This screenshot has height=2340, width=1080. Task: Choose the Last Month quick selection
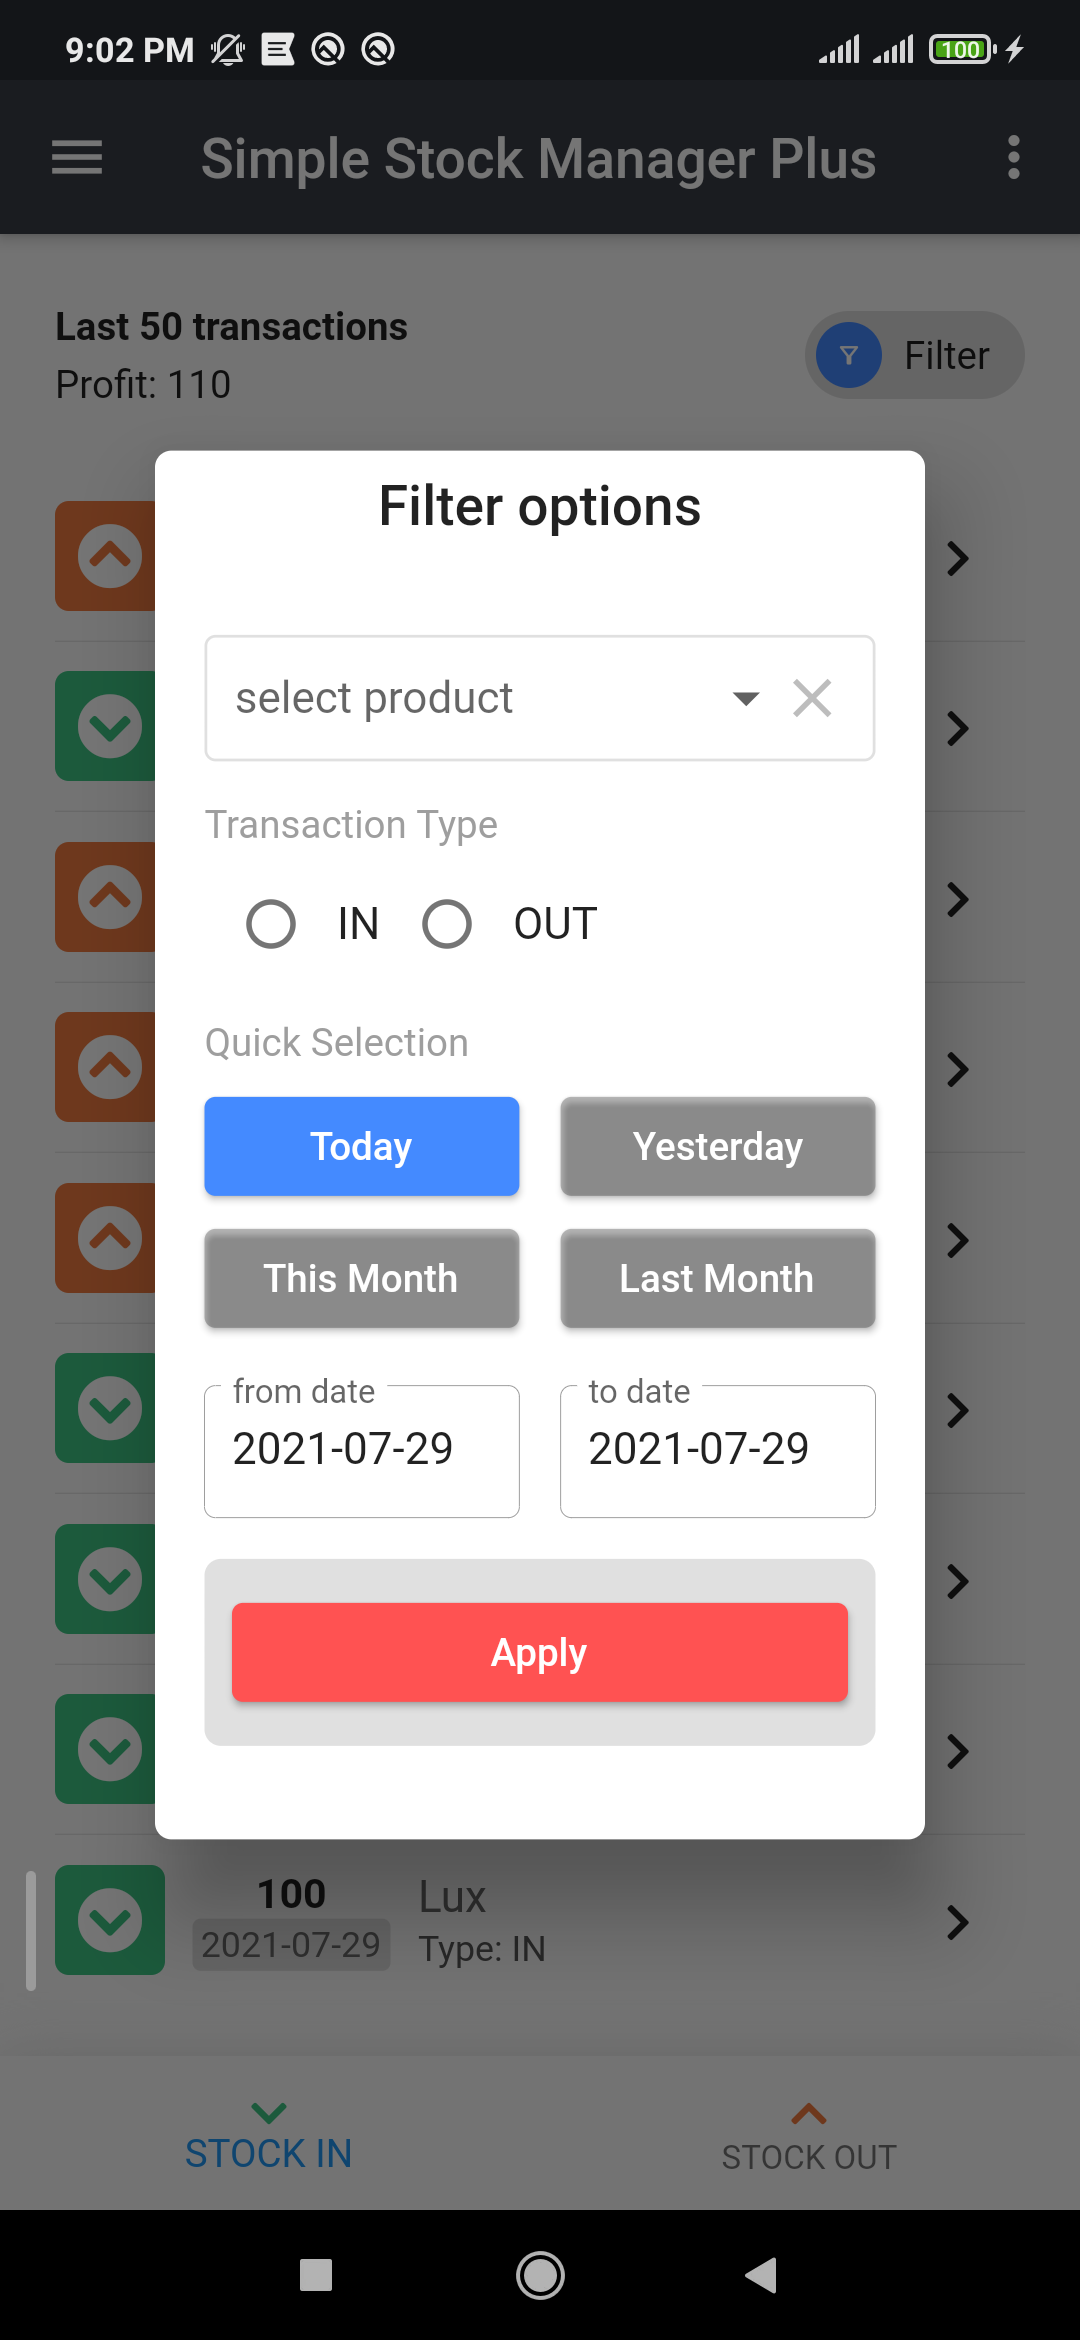718,1278
